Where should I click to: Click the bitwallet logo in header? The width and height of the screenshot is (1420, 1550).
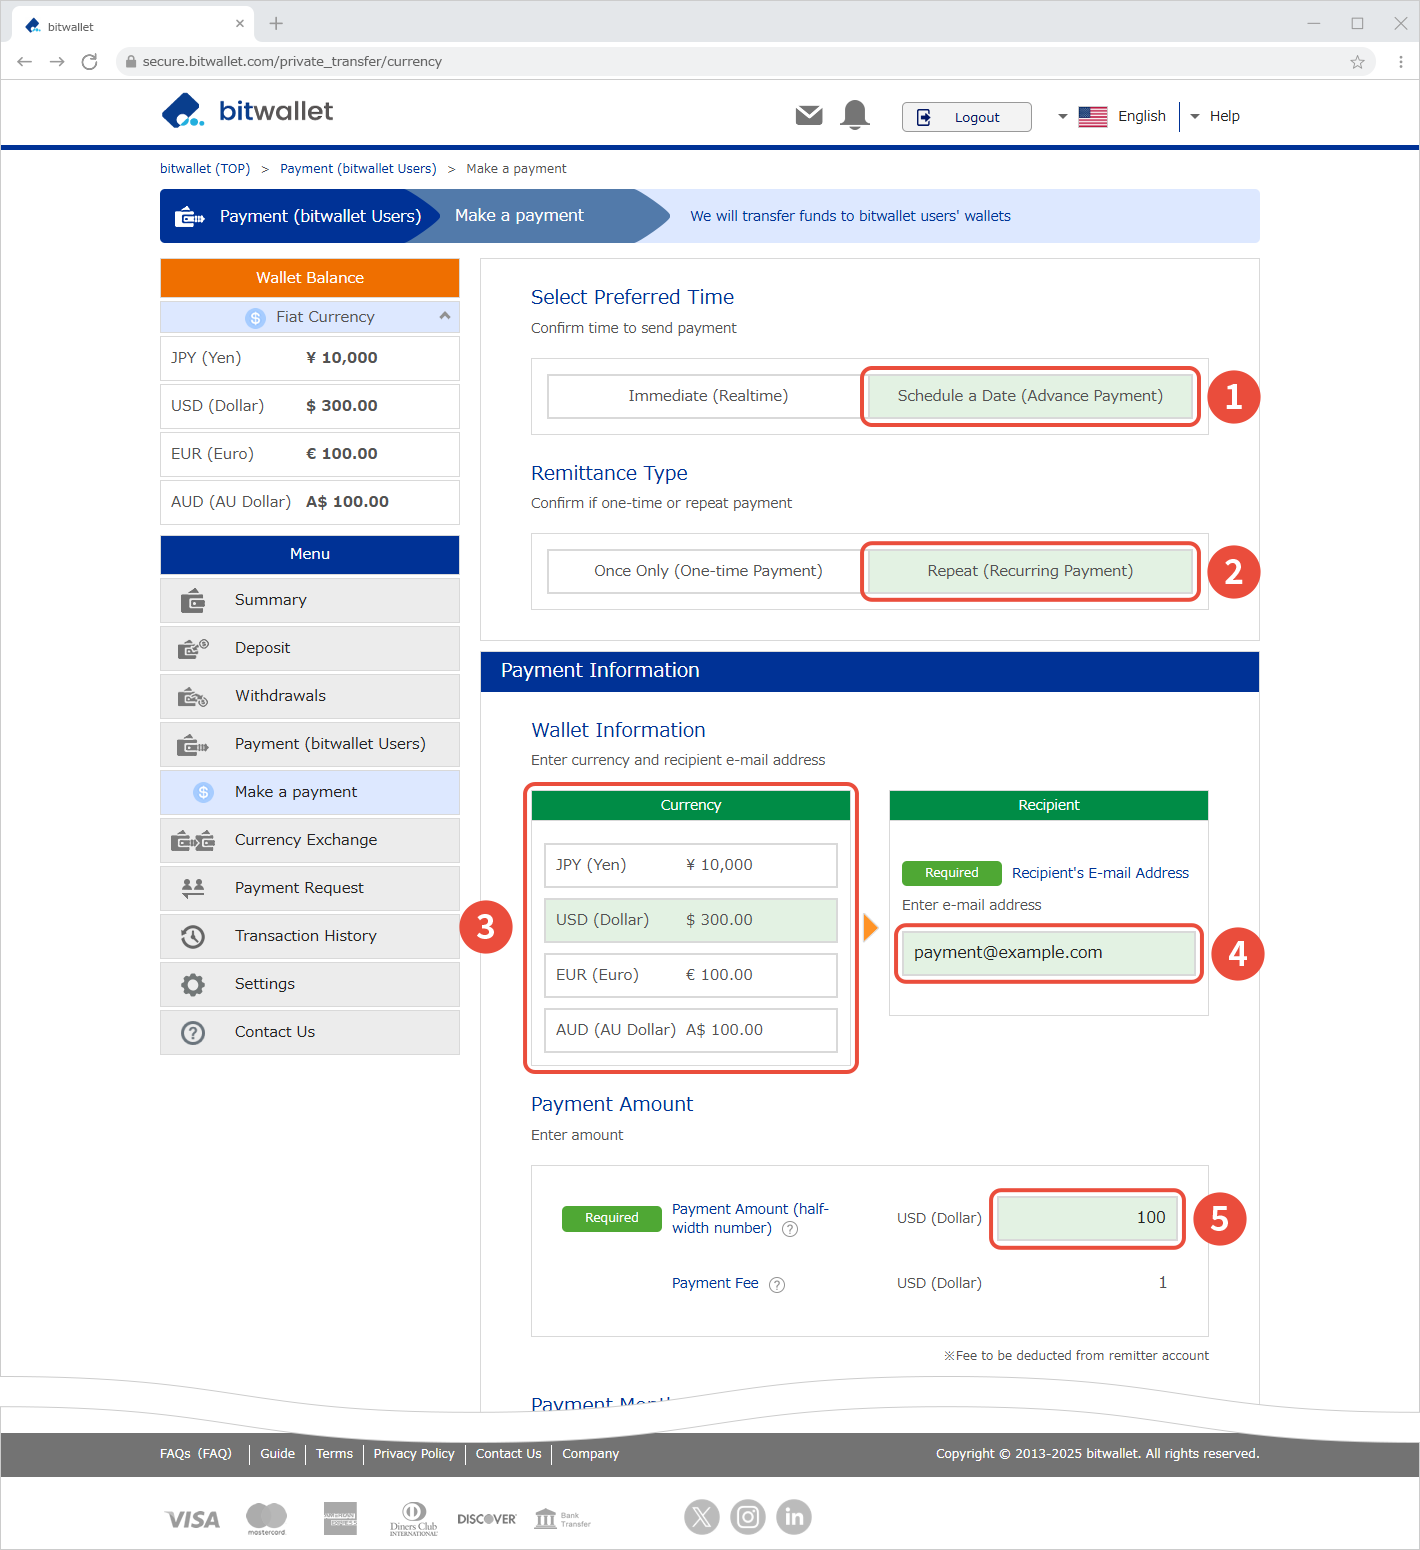[x=247, y=111]
